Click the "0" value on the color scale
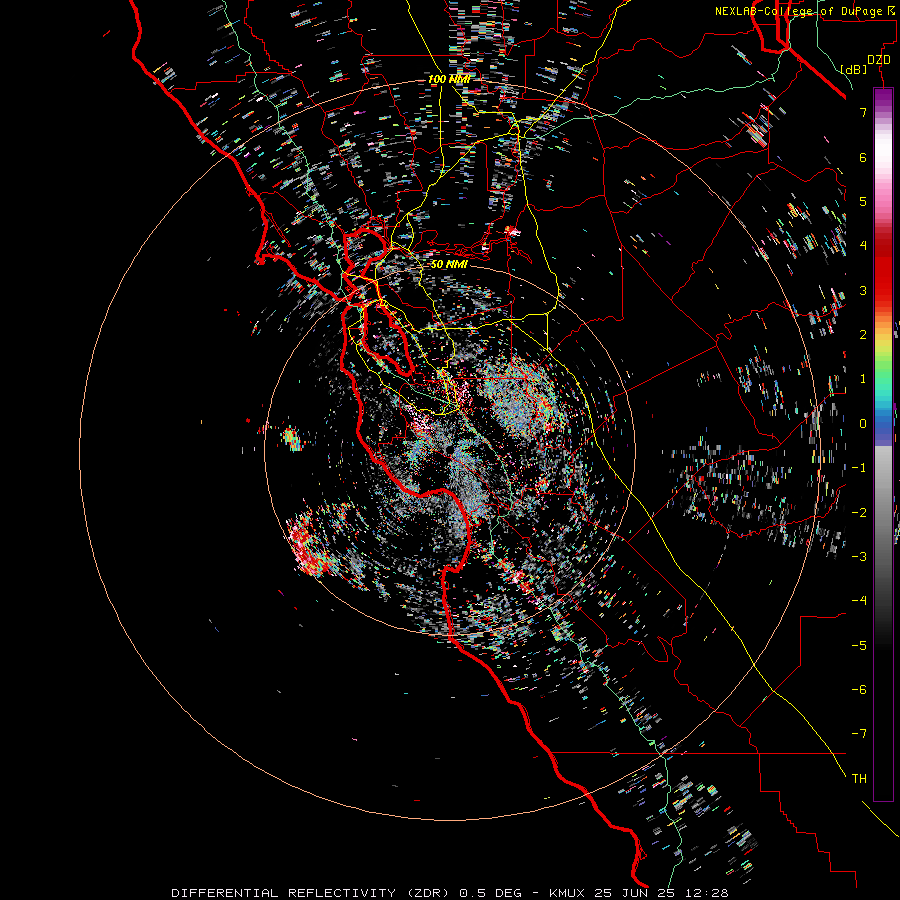 (x=863, y=424)
